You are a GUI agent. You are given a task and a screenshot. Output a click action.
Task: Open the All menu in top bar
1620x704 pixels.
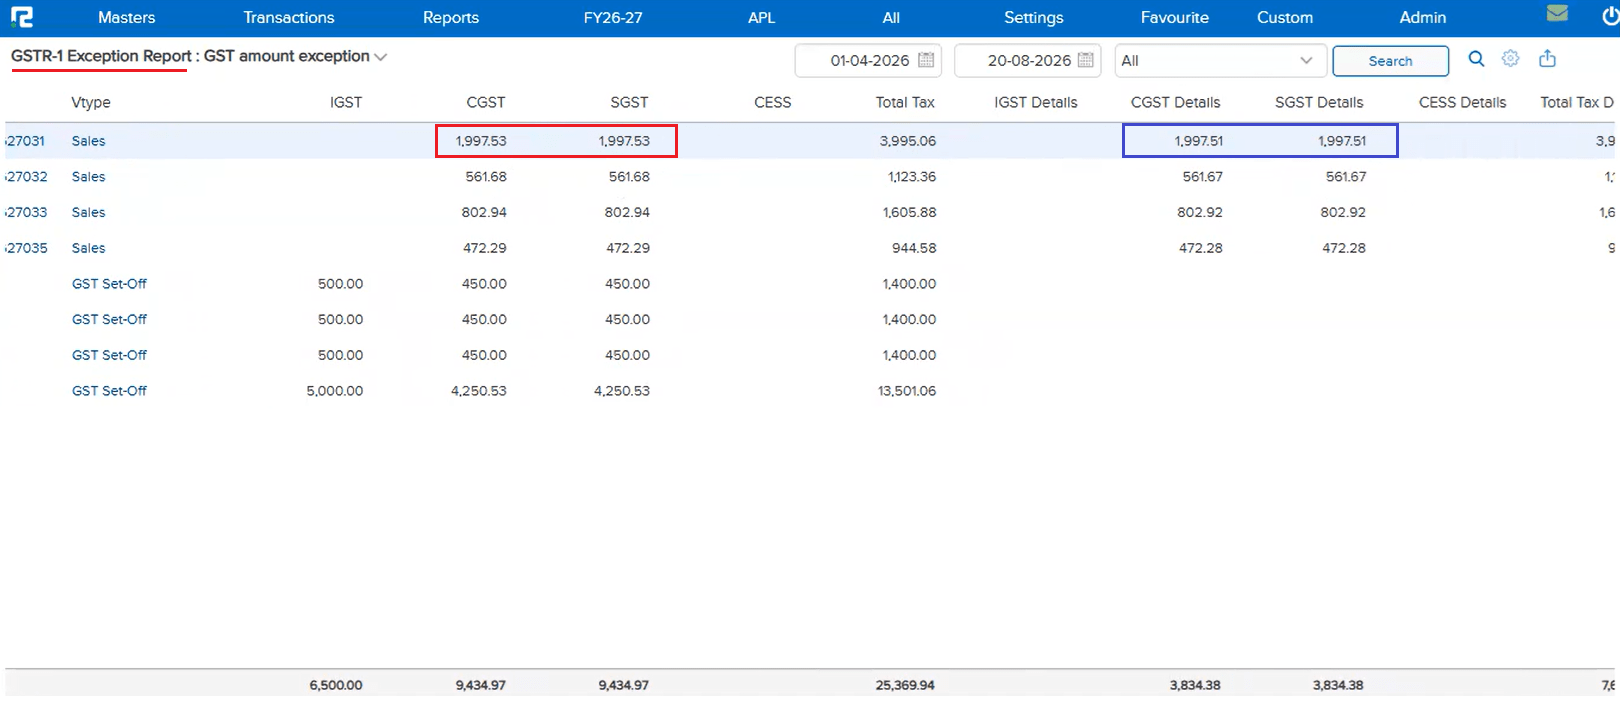(x=891, y=17)
